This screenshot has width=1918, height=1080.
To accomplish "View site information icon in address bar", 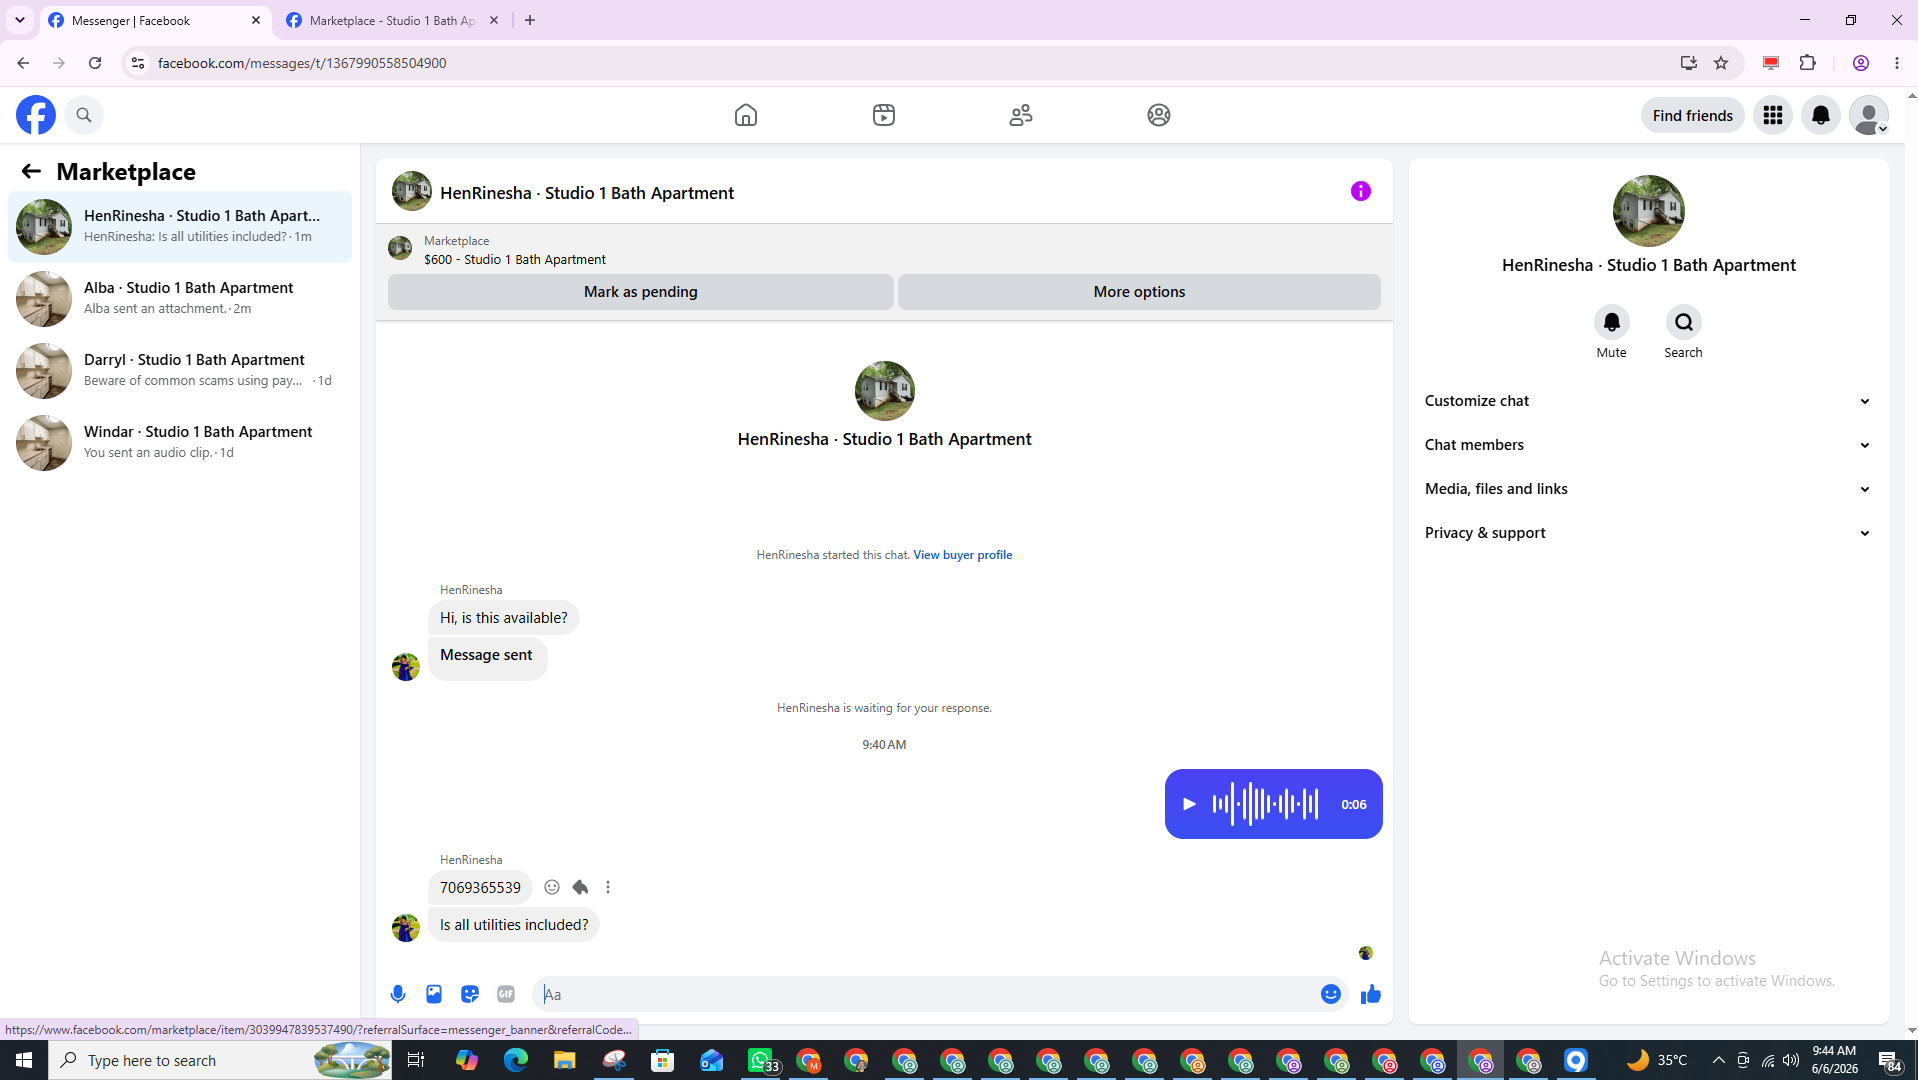I will pyautogui.click(x=138, y=63).
